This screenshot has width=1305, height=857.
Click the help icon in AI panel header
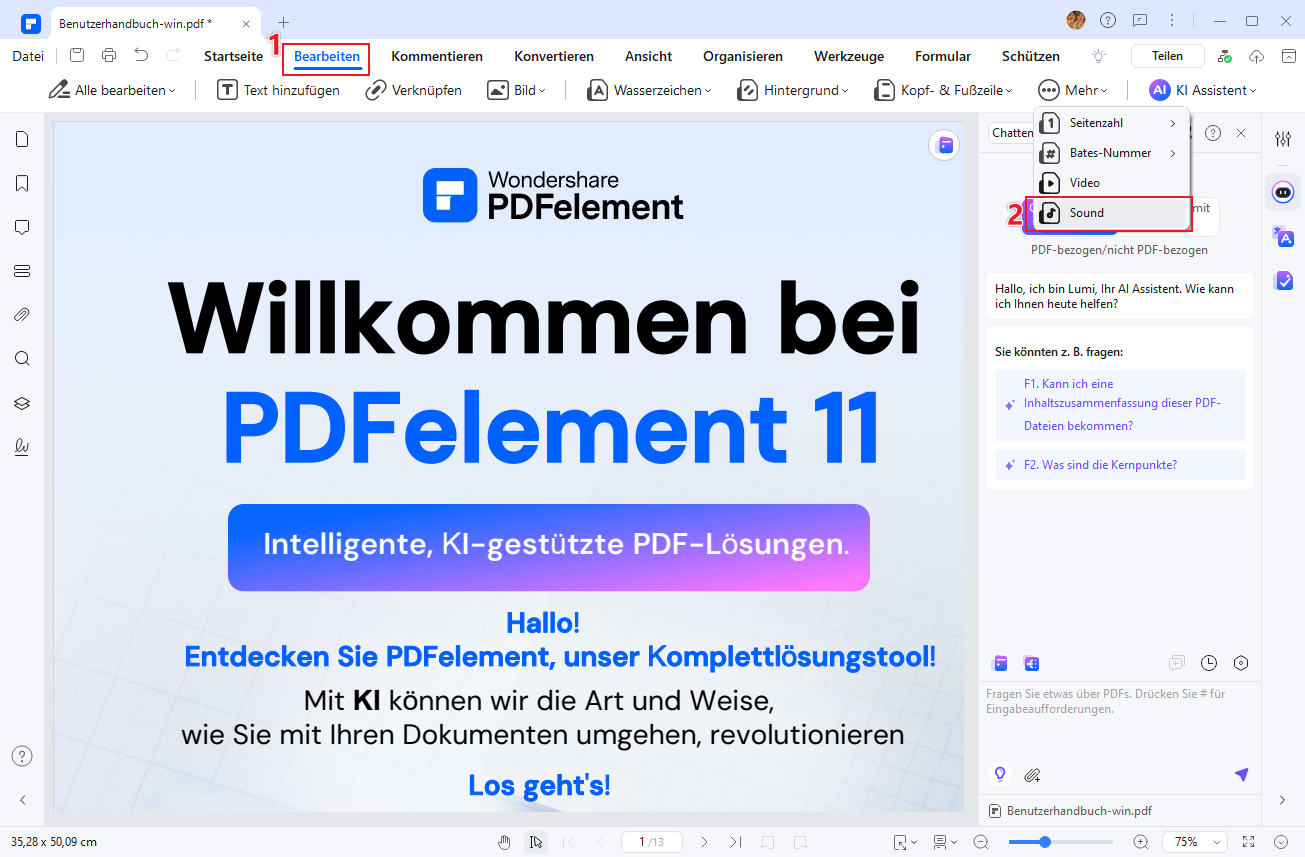[1213, 133]
